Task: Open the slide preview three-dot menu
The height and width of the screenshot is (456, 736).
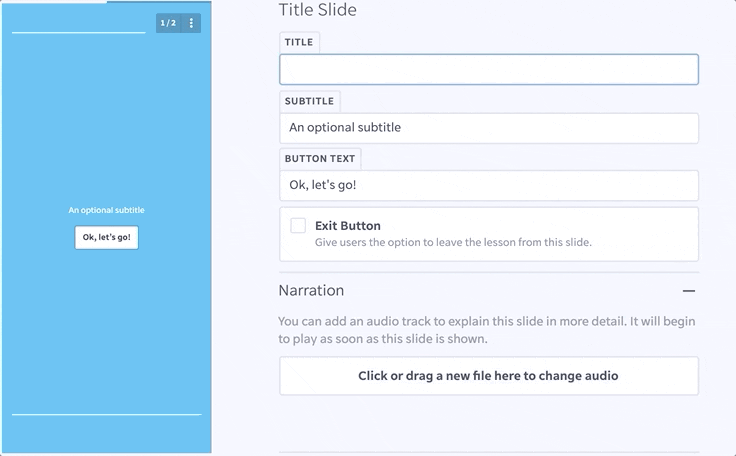Action: (x=191, y=23)
